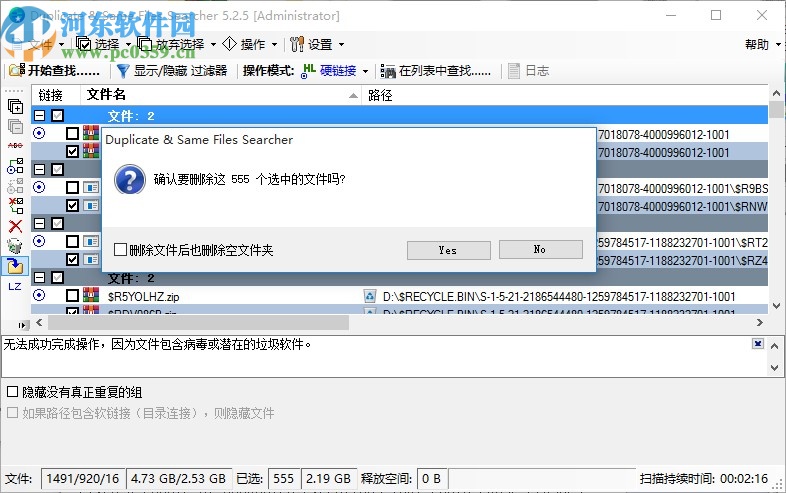Collapse the group holding the \$RT2 row
This screenshot has width=786, height=493.
point(40,223)
